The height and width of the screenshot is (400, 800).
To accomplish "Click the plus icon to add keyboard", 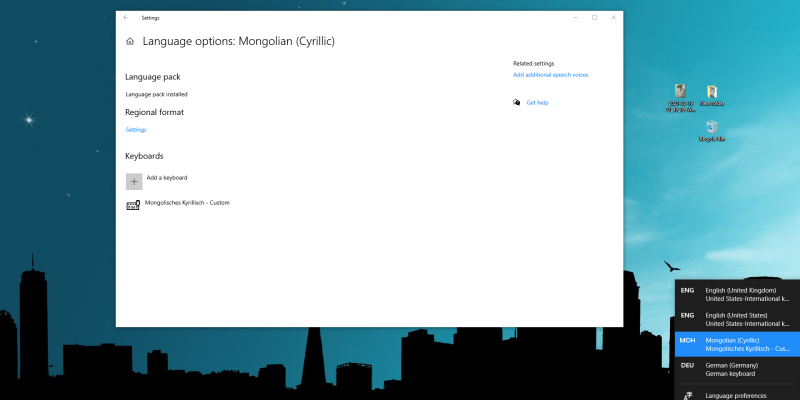I will pyautogui.click(x=134, y=181).
